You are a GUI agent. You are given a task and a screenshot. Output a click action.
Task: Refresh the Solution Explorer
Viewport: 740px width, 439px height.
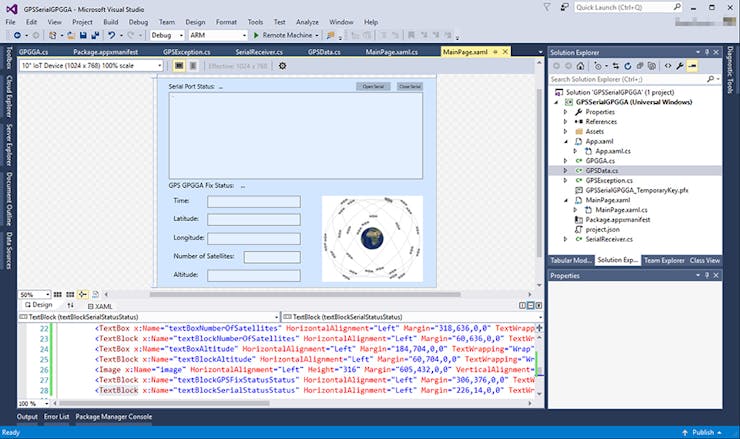tap(628, 66)
